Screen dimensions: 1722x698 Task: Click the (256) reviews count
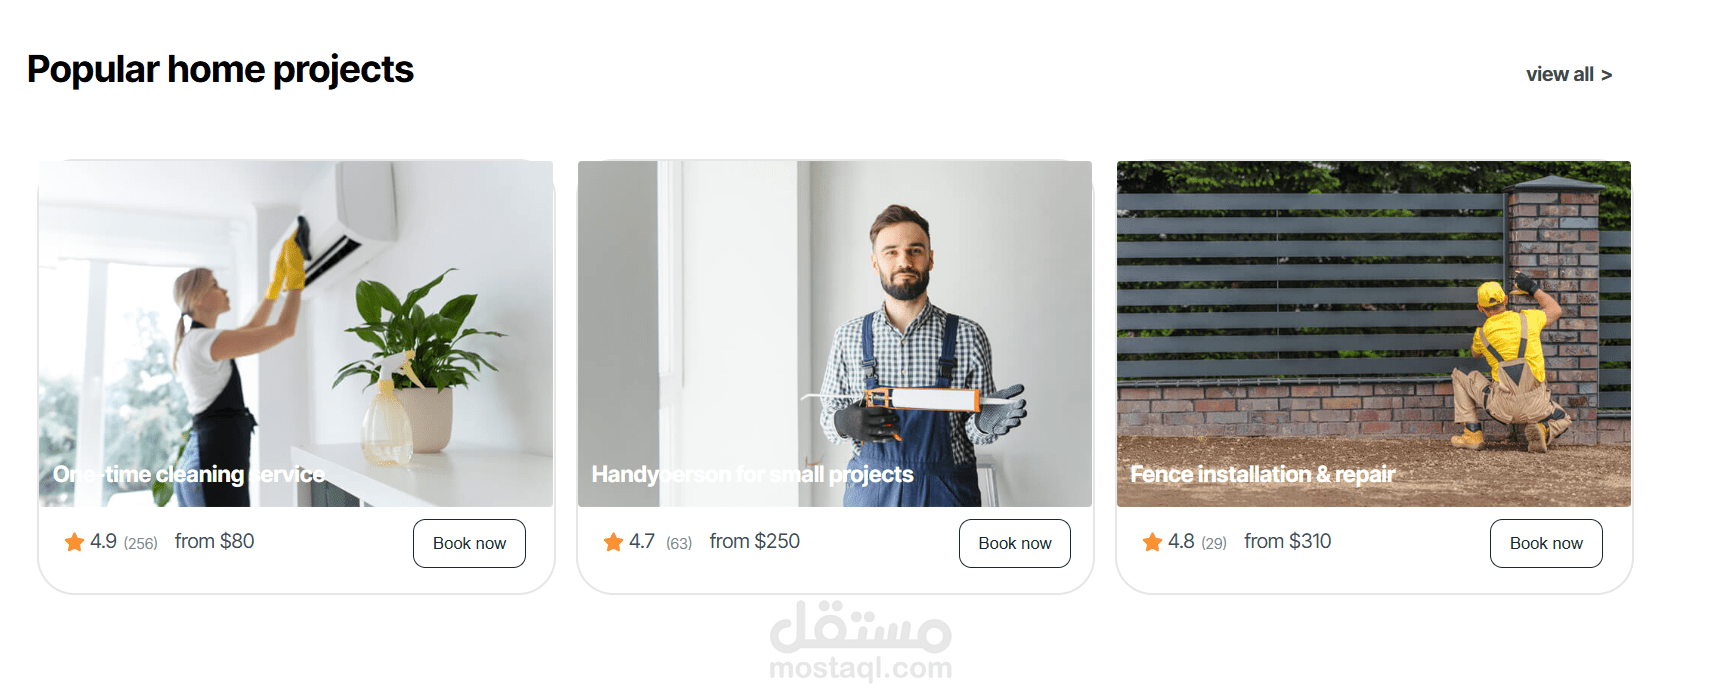click(141, 543)
